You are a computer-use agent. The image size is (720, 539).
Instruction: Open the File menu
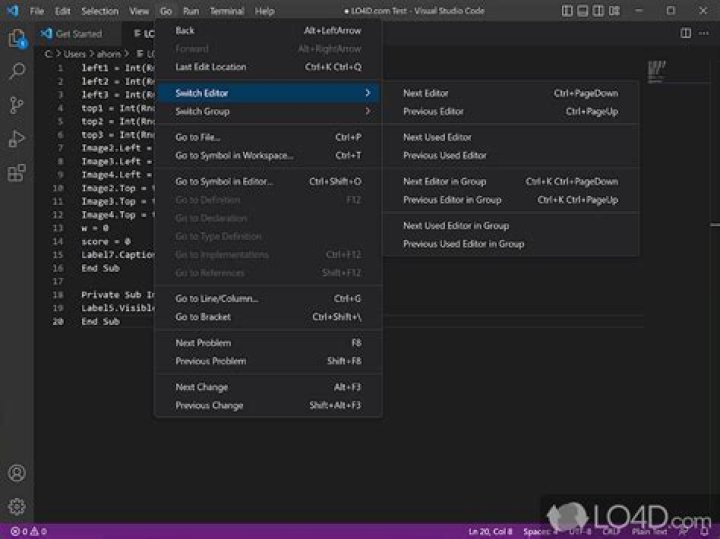tap(37, 11)
